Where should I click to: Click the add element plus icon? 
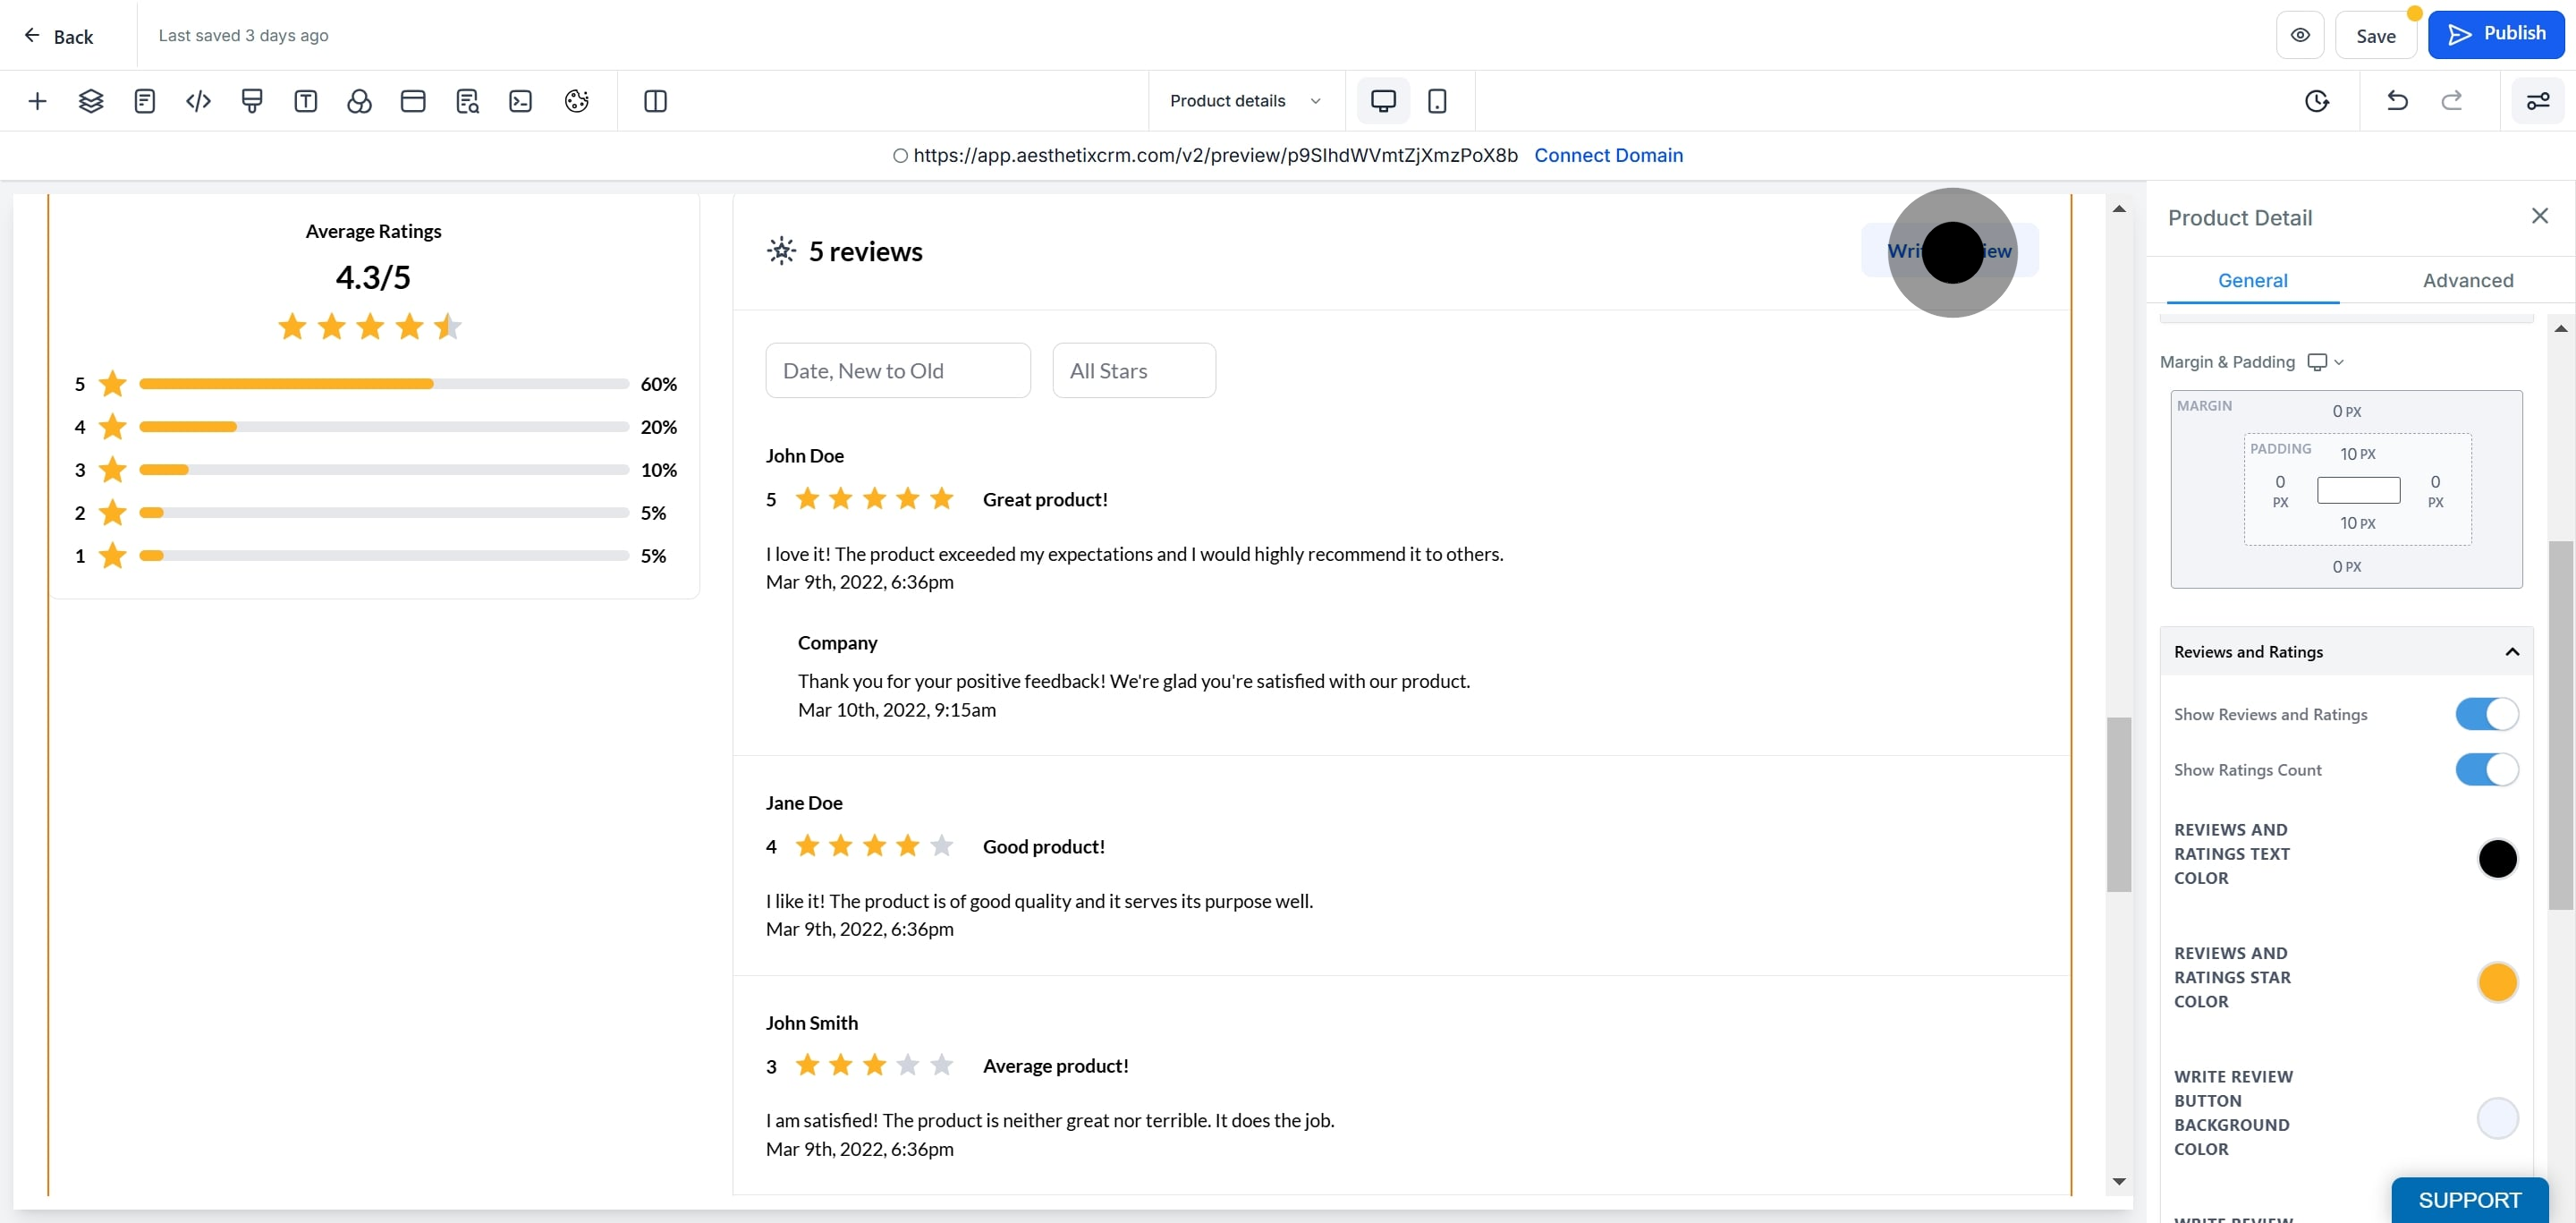[37, 101]
